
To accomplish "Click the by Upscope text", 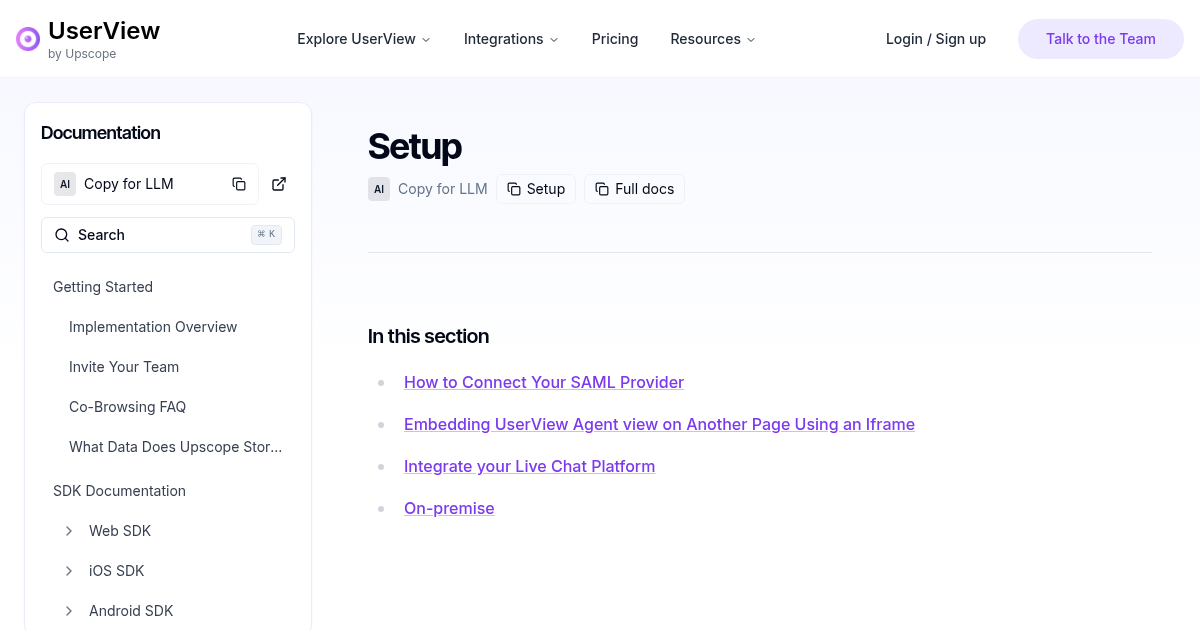I will [82, 54].
